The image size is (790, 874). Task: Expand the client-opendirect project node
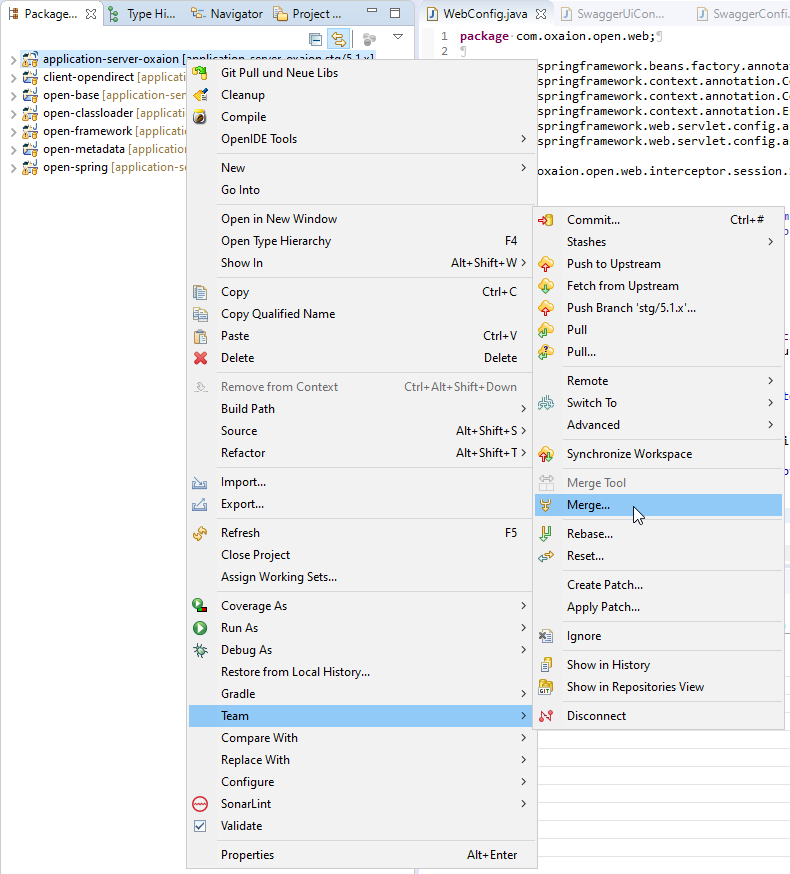pyautogui.click(x=13, y=77)
